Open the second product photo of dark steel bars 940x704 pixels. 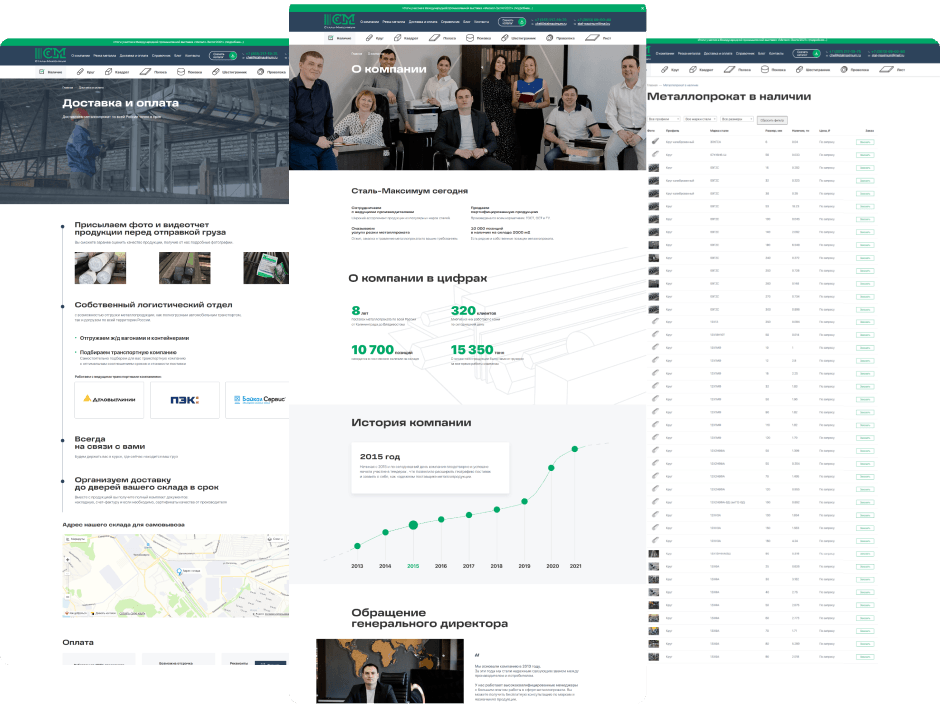pos(185,267)
